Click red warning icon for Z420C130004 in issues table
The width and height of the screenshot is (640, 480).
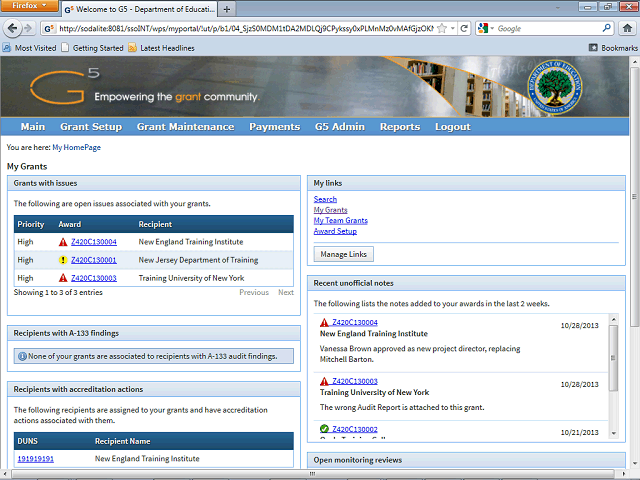[x=63, y=242]
